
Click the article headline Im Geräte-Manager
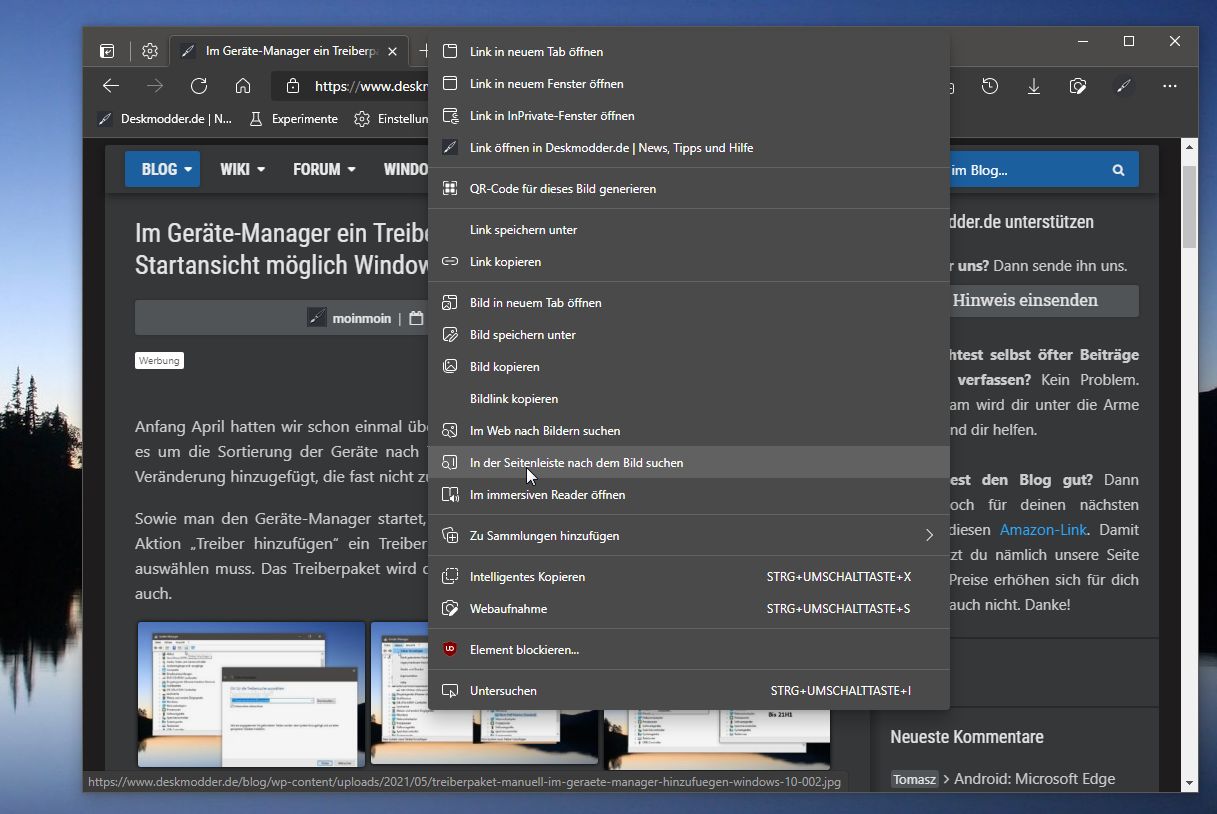[x=282, y=249]
